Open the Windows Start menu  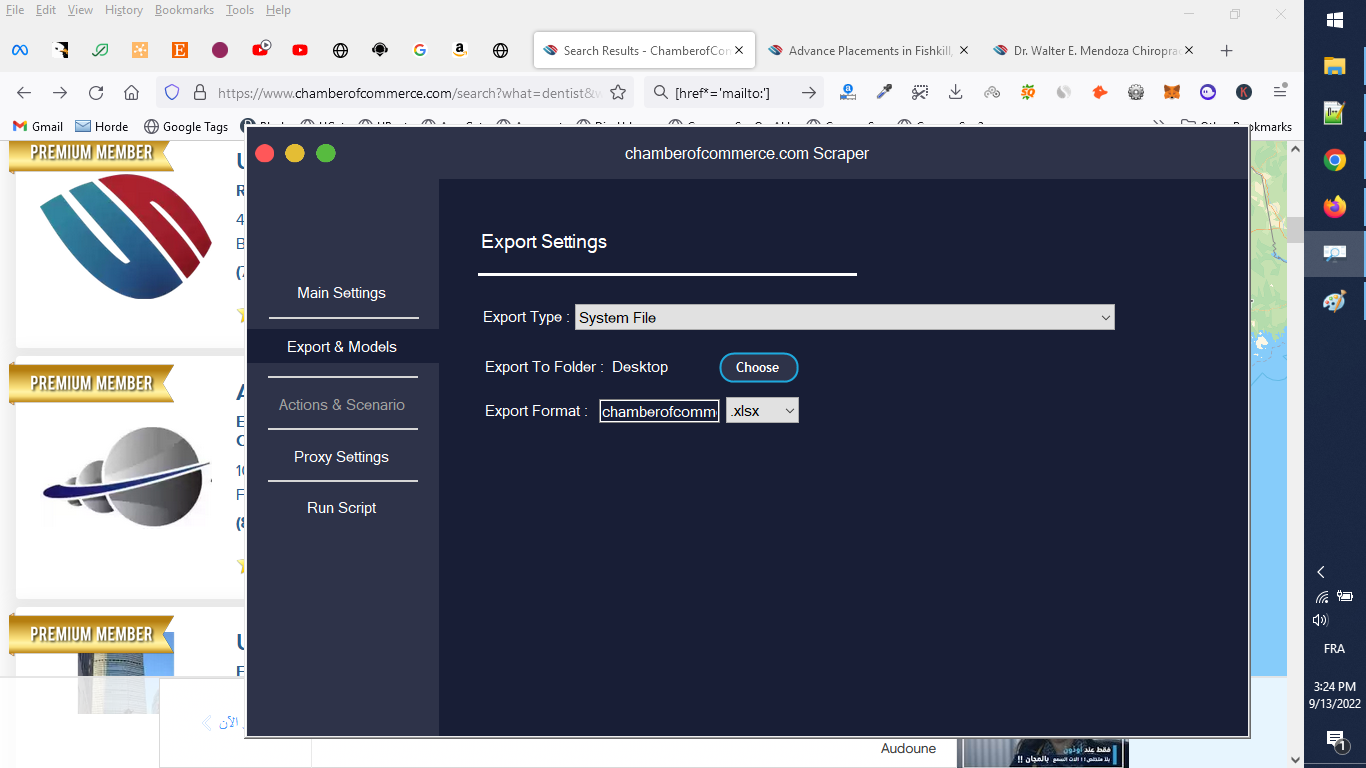[1335, 20]
